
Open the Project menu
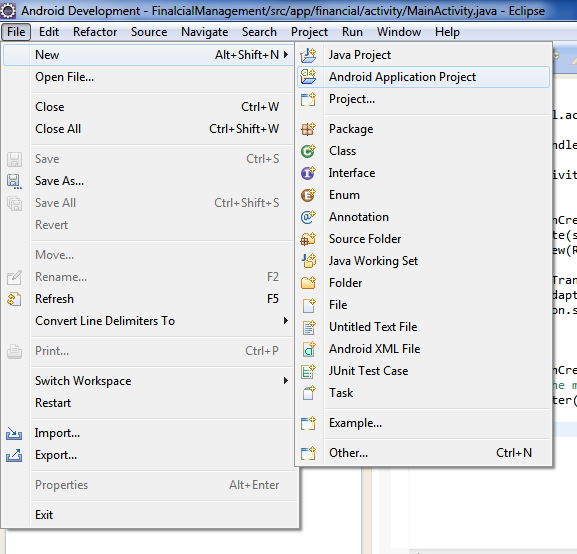(309, 32)
